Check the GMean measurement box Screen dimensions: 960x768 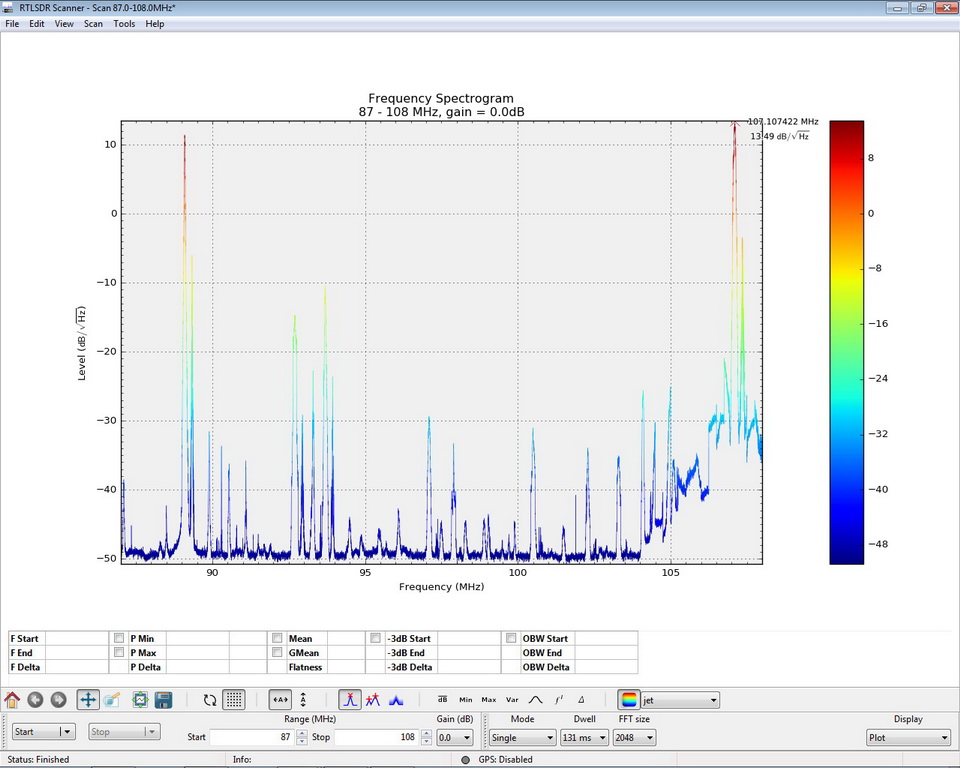[x=277, y=652]
